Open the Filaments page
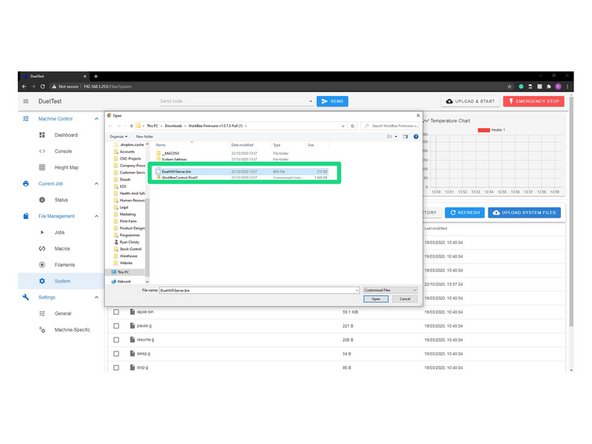 (x=65, y=265)
